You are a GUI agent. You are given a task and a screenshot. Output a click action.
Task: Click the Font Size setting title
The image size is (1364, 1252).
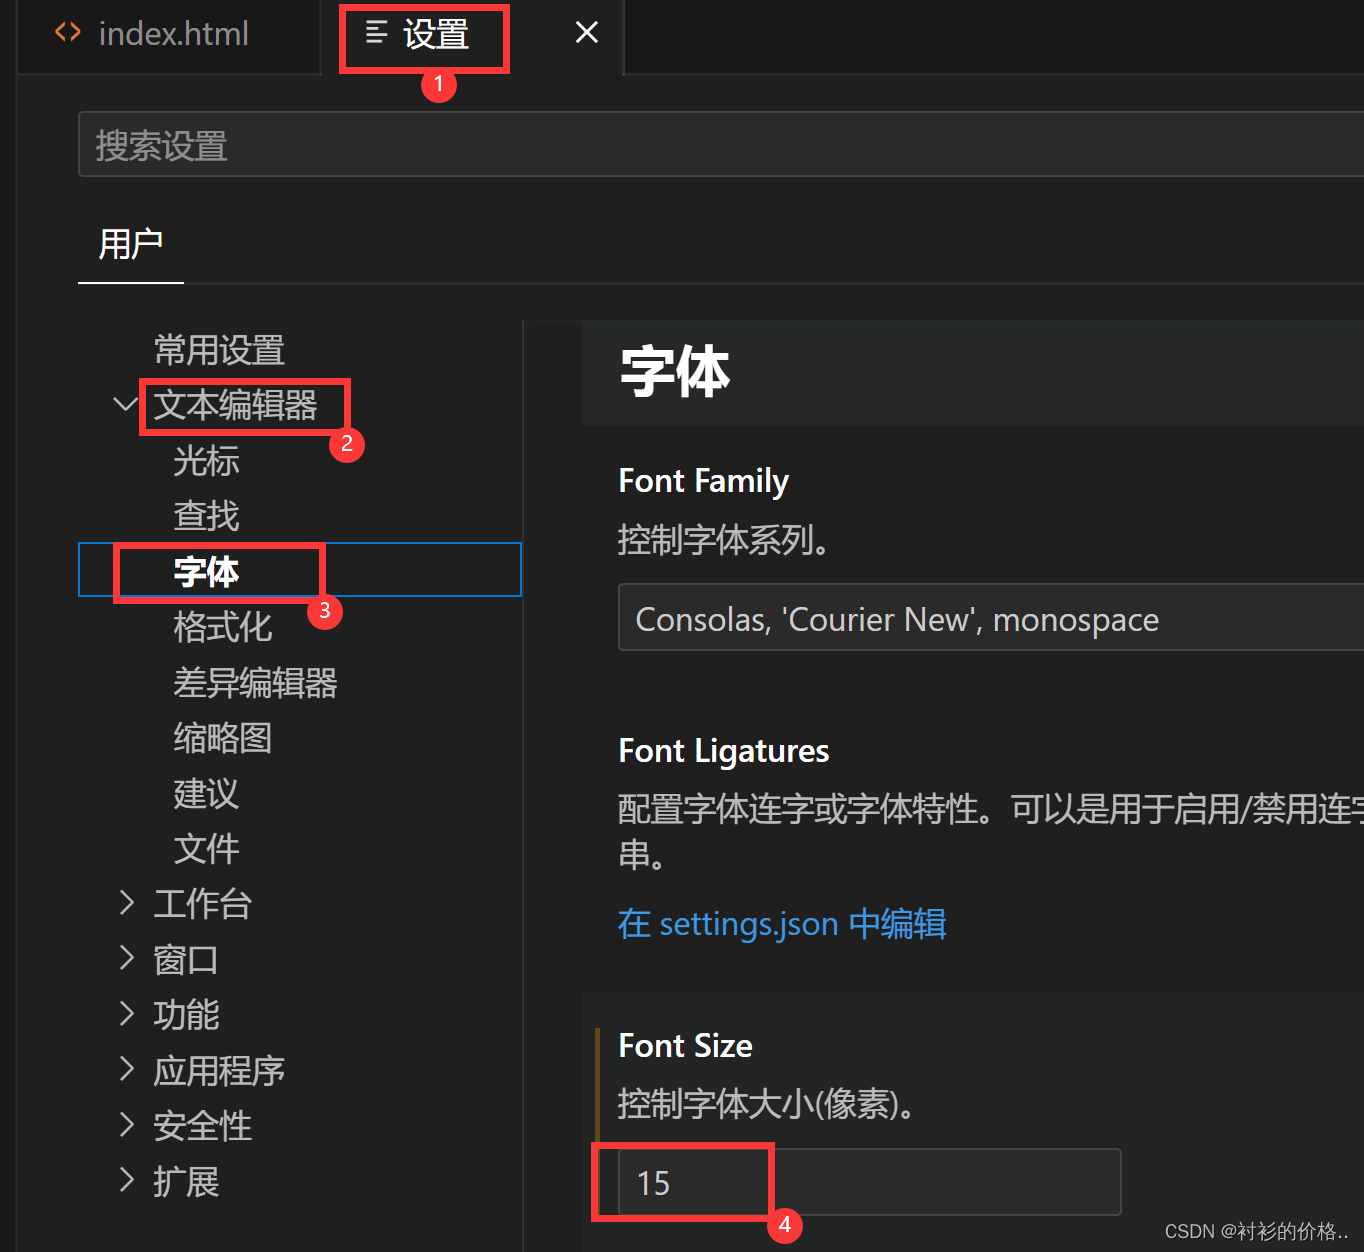tap(685, 1046)
